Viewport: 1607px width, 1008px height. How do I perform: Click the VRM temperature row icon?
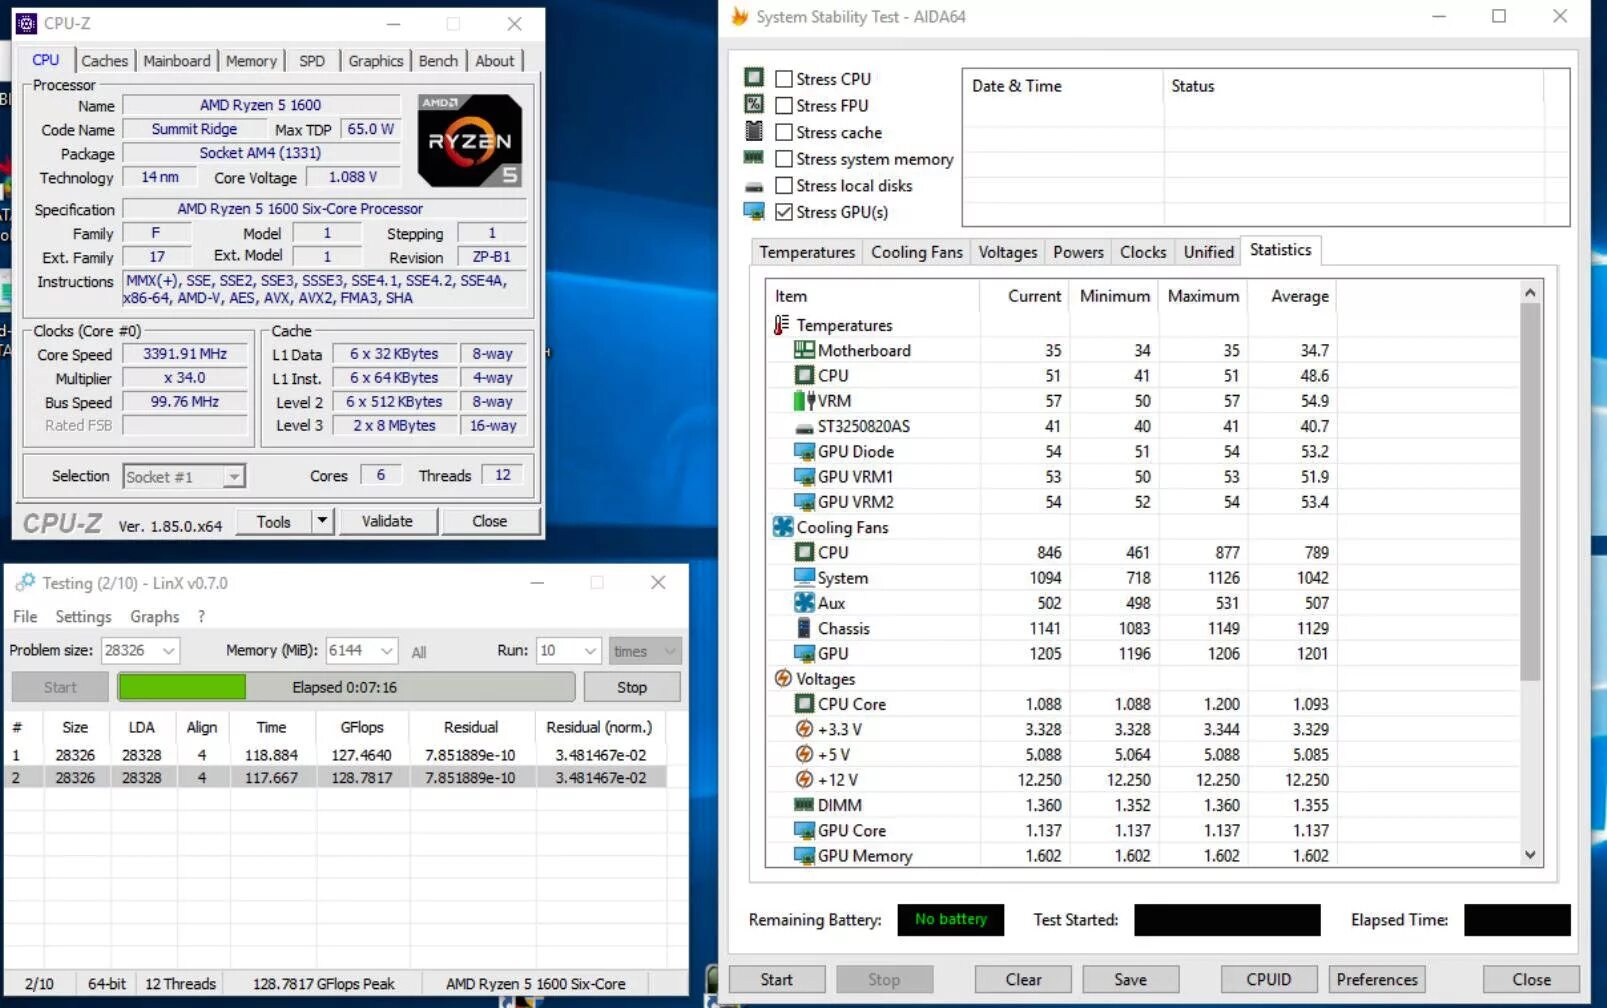(804, 400)
